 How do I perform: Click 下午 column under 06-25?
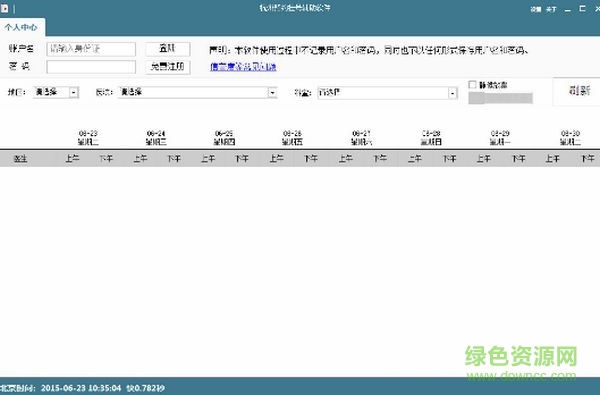[242, 158]
